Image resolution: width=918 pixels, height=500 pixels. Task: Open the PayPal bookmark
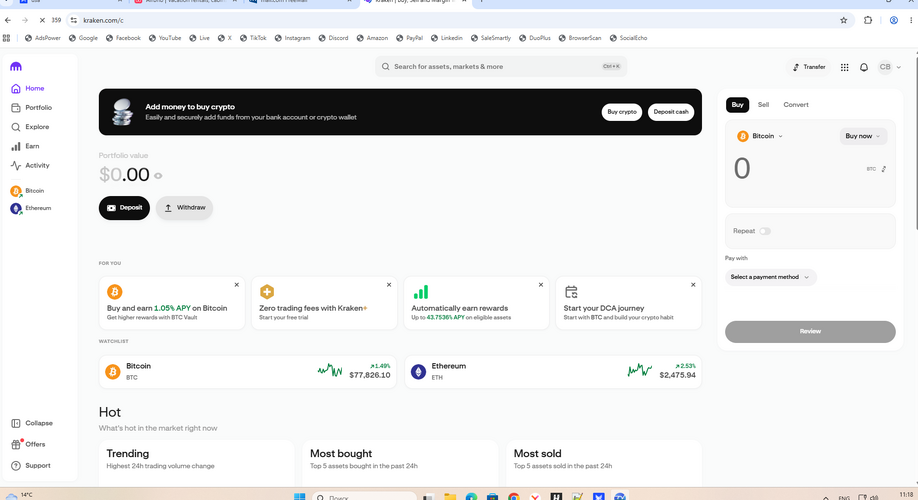[x=409, y=38]
